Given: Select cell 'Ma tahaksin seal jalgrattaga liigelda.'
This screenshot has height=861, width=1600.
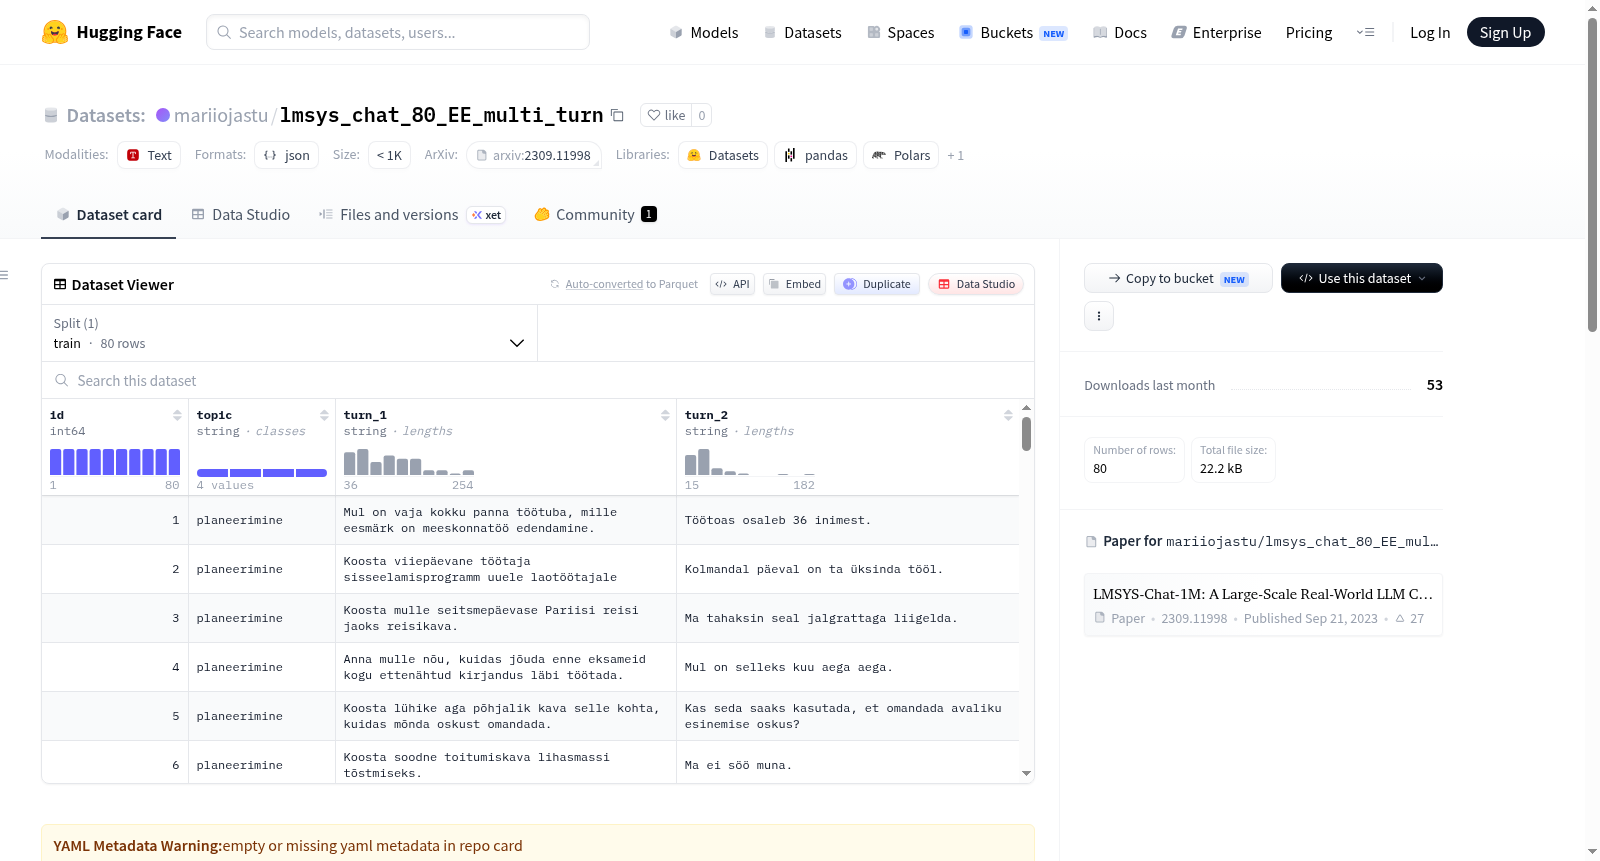Looking at the screenshot, I should coord(848,618).
